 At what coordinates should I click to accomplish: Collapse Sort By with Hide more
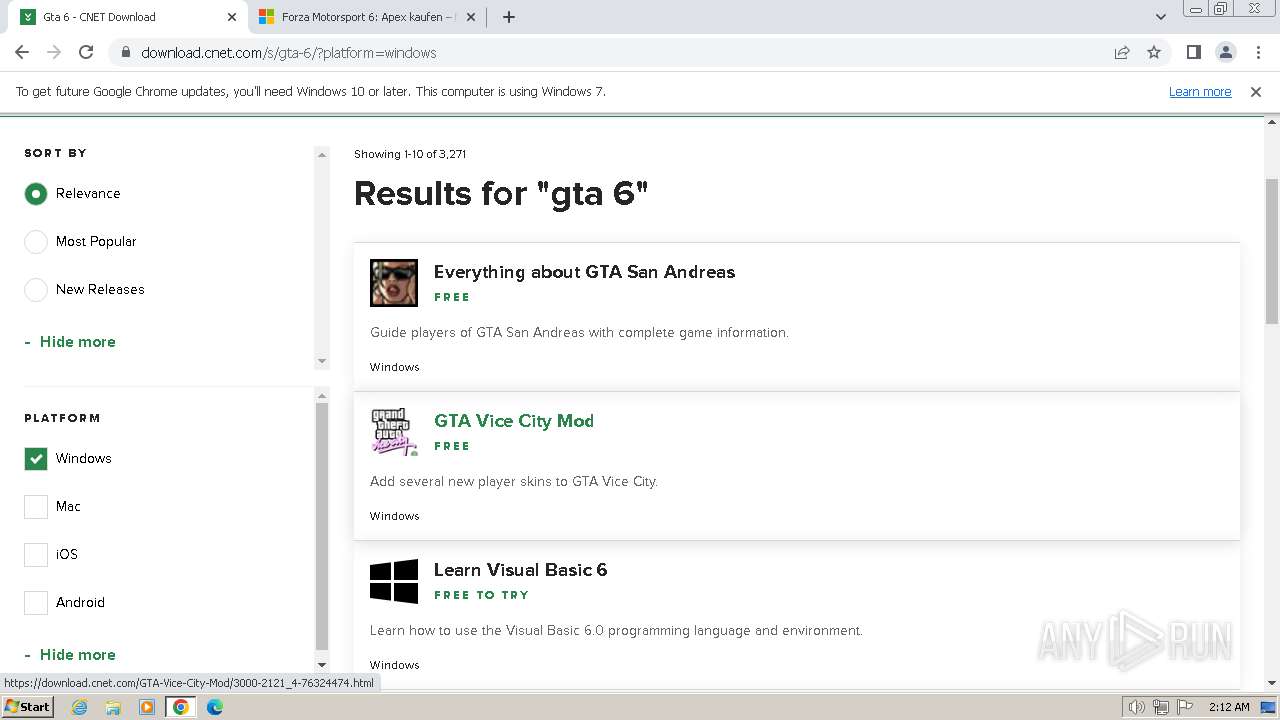(x=70, y=342)
